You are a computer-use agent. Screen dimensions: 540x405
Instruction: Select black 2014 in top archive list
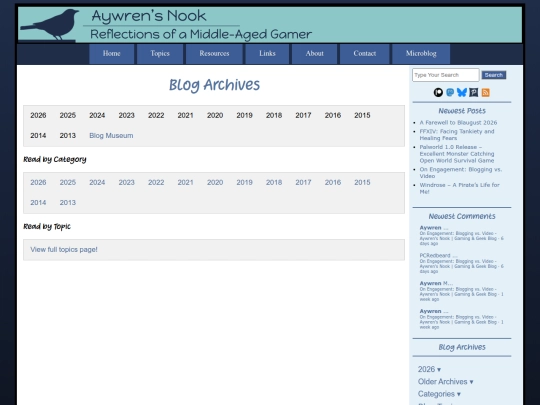click(x=38, y=135)
